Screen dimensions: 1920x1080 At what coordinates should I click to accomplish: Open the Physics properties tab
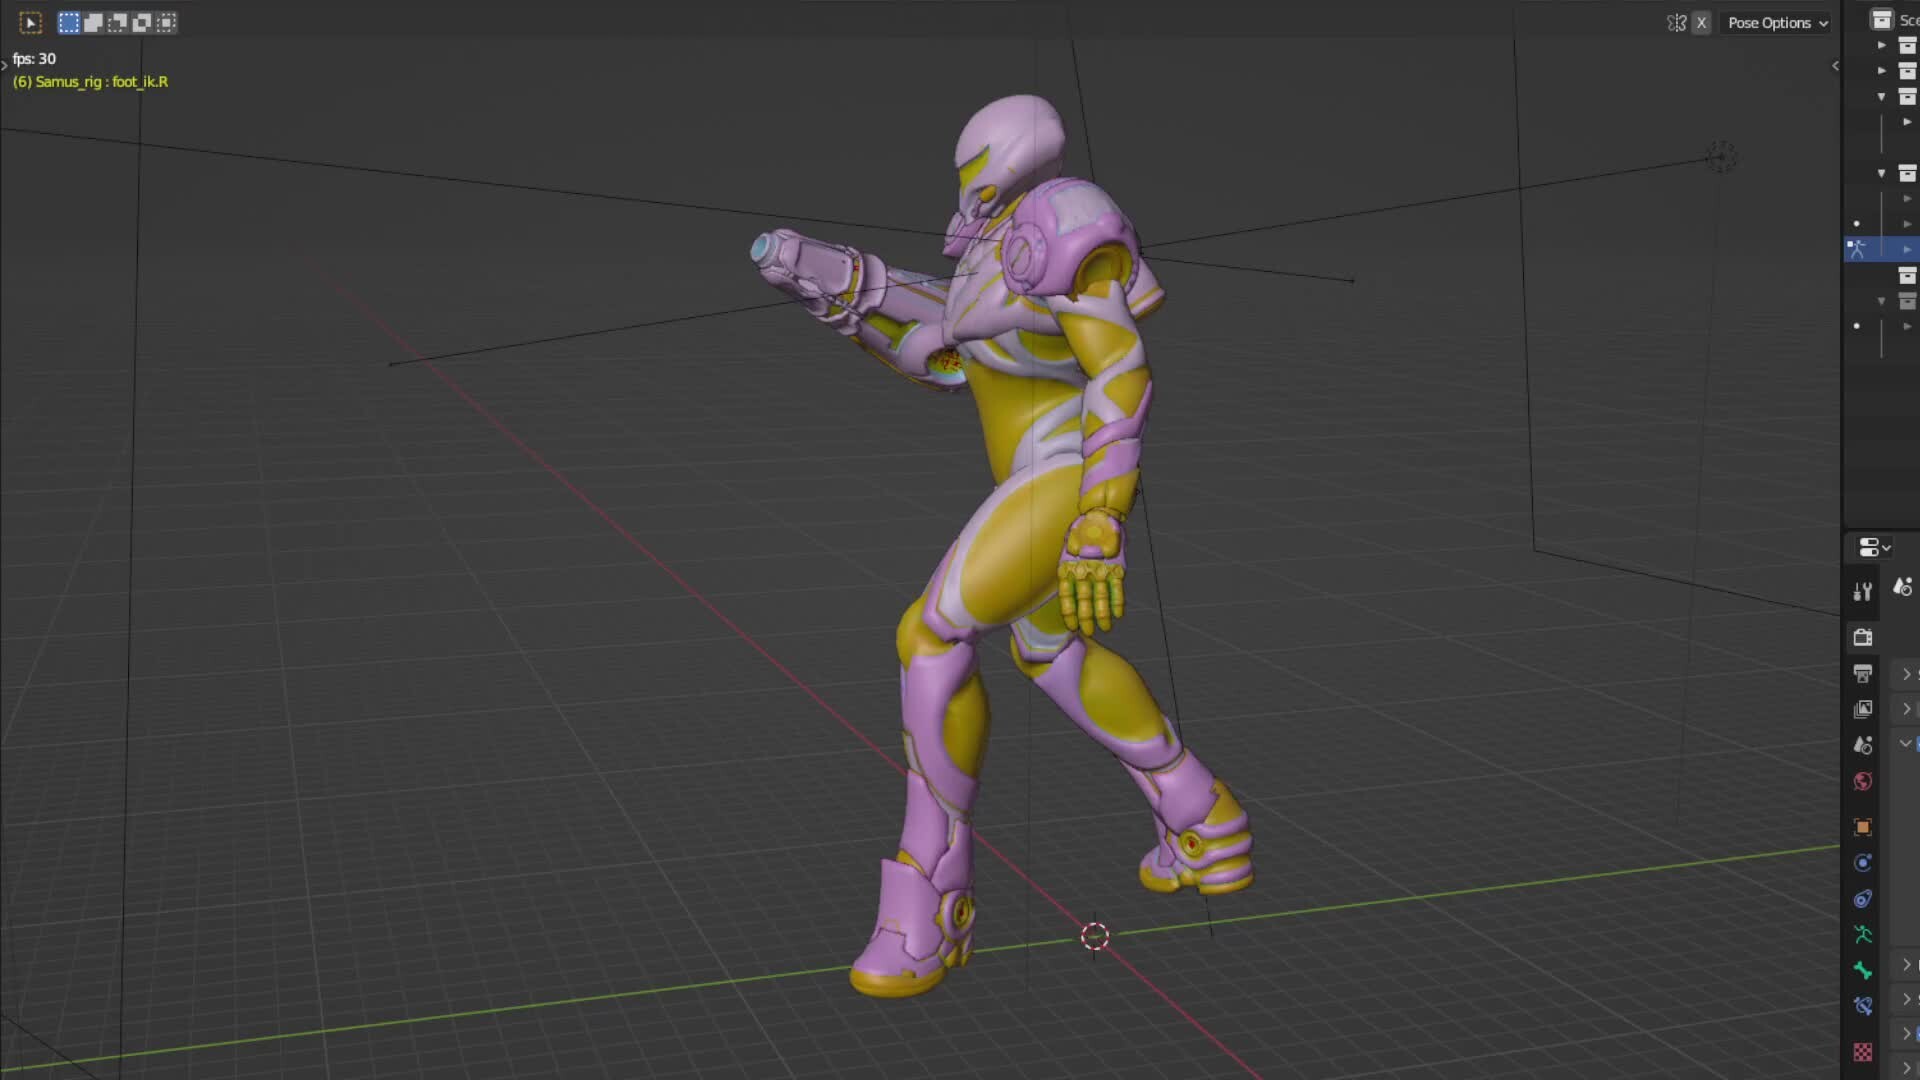[x=1862, y=899]
